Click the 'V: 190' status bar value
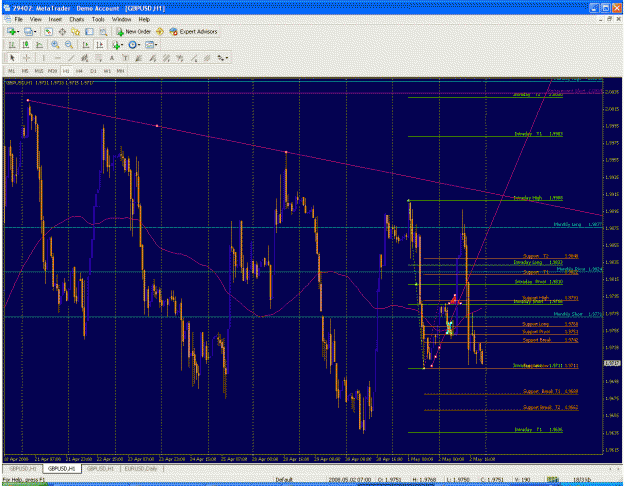The width and height of the screenshot is (625, 486). coord(521,479)
